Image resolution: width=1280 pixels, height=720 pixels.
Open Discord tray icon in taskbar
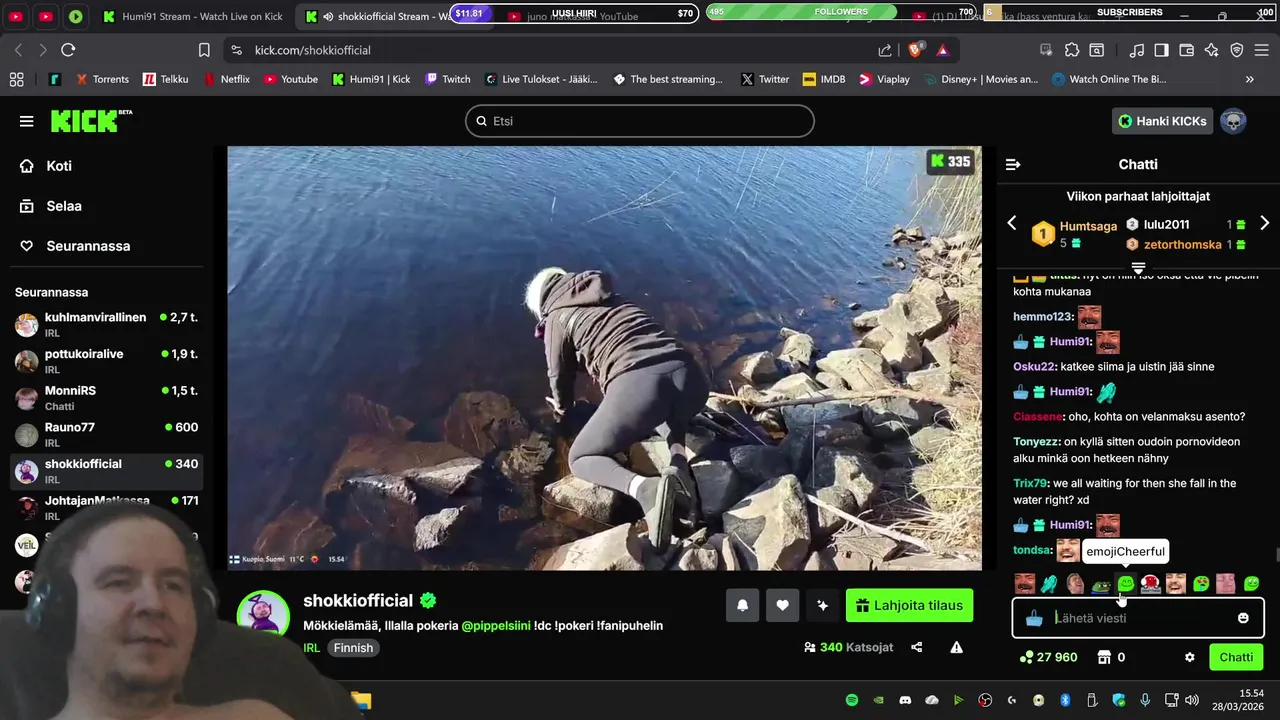[905, 700]
